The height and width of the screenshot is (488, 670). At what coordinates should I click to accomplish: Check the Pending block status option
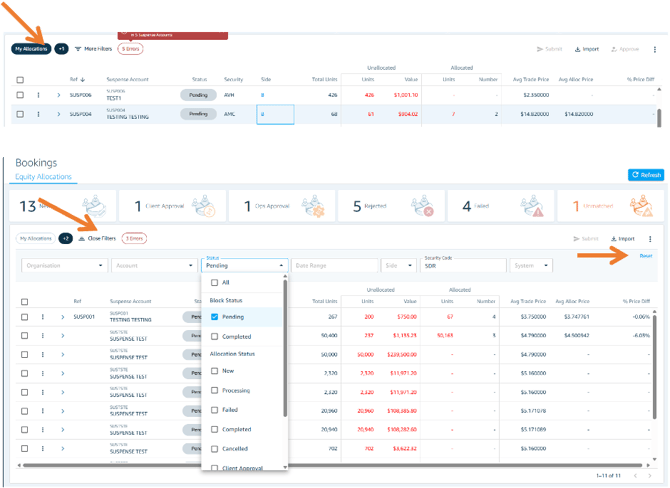tap(215, 316)
